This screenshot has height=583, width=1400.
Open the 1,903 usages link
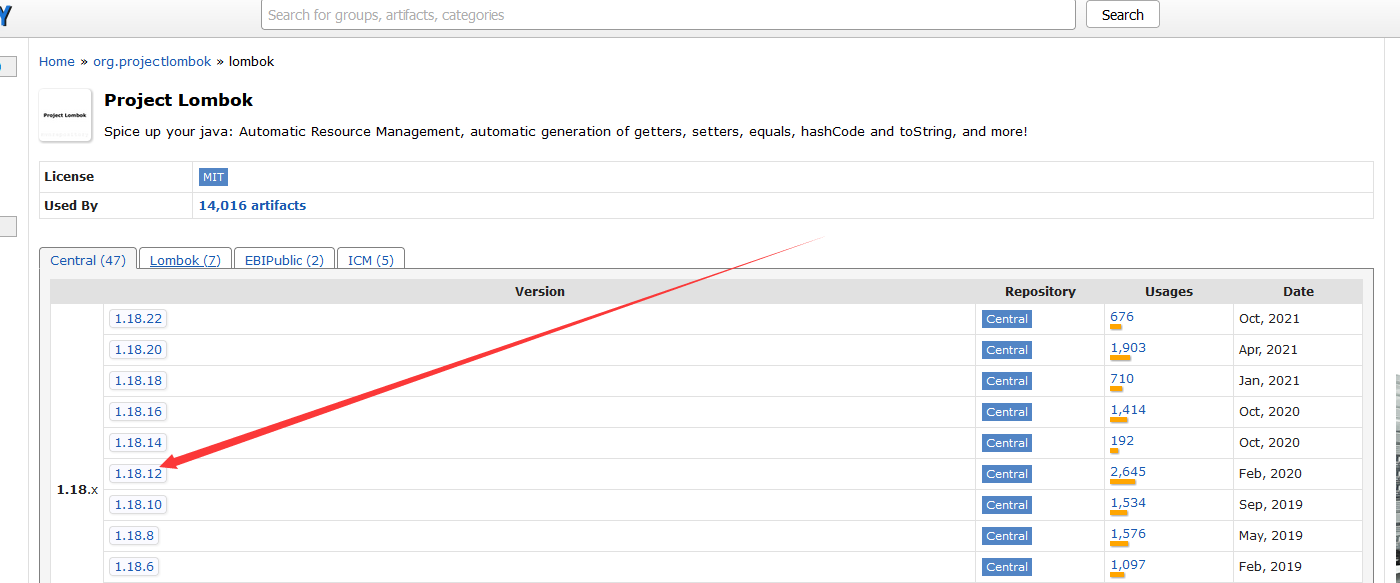[x=1128, y=348]
